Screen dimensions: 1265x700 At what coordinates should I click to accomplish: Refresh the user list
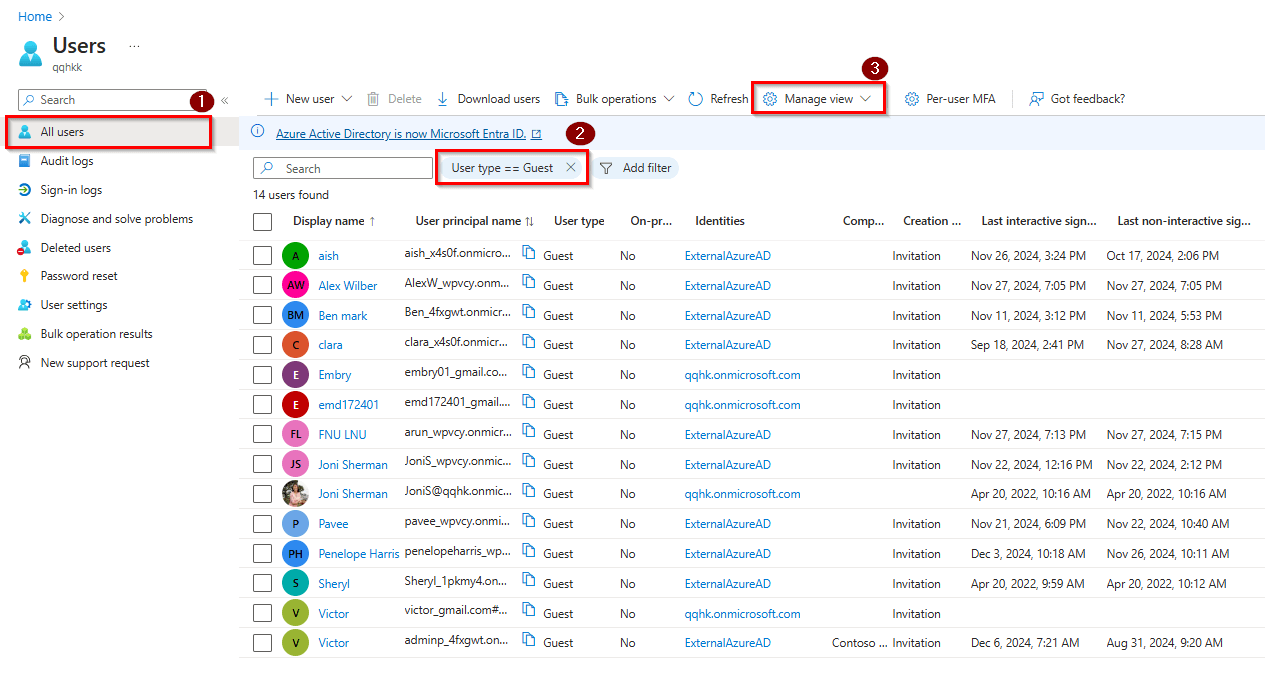(x=696, y=98)
